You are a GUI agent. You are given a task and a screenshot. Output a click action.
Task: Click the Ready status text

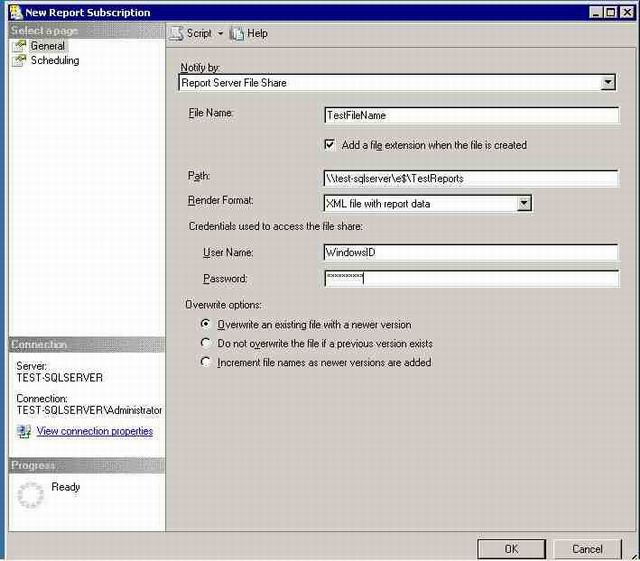pos(66,487)
